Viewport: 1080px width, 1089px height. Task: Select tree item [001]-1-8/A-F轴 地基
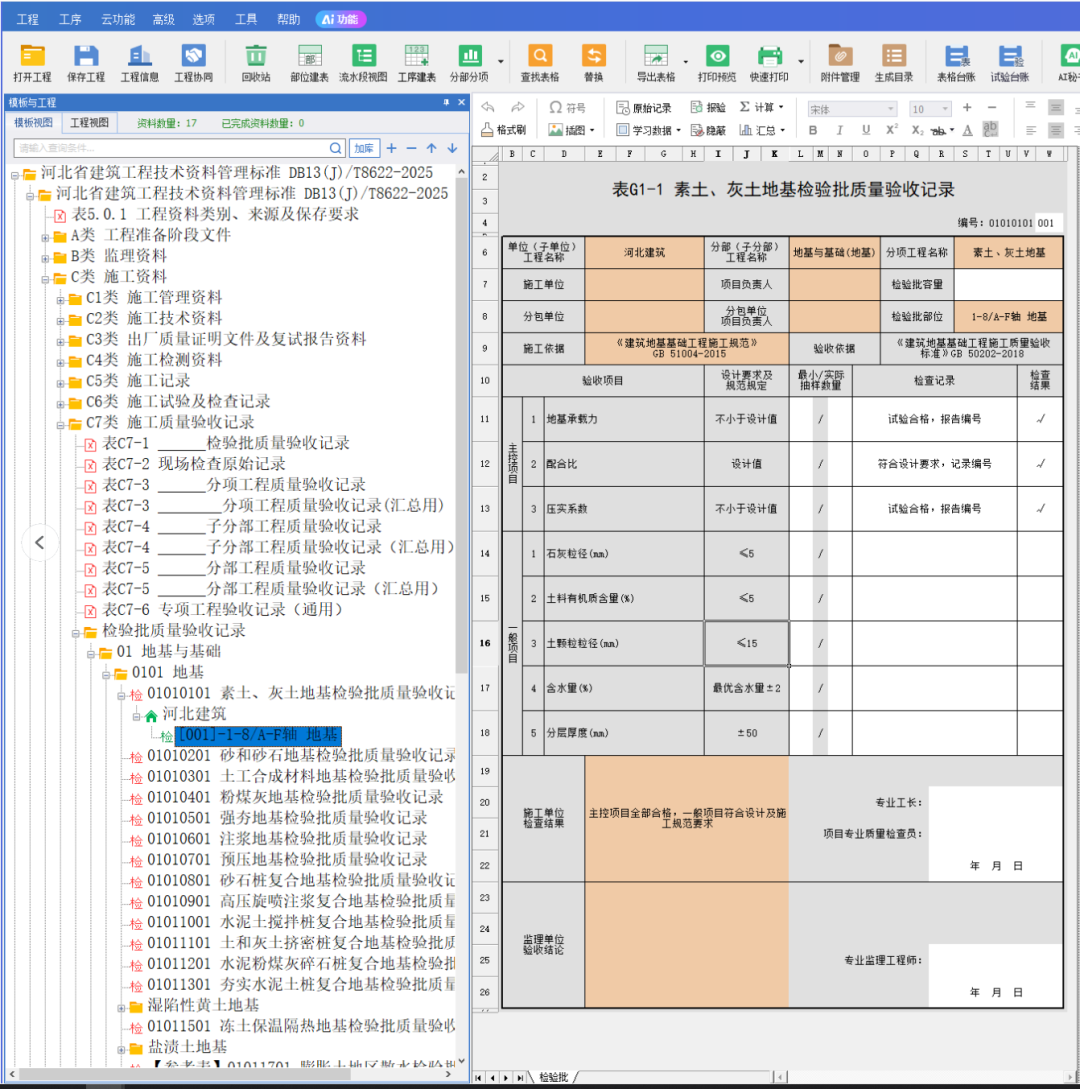(x=258, y=735)
